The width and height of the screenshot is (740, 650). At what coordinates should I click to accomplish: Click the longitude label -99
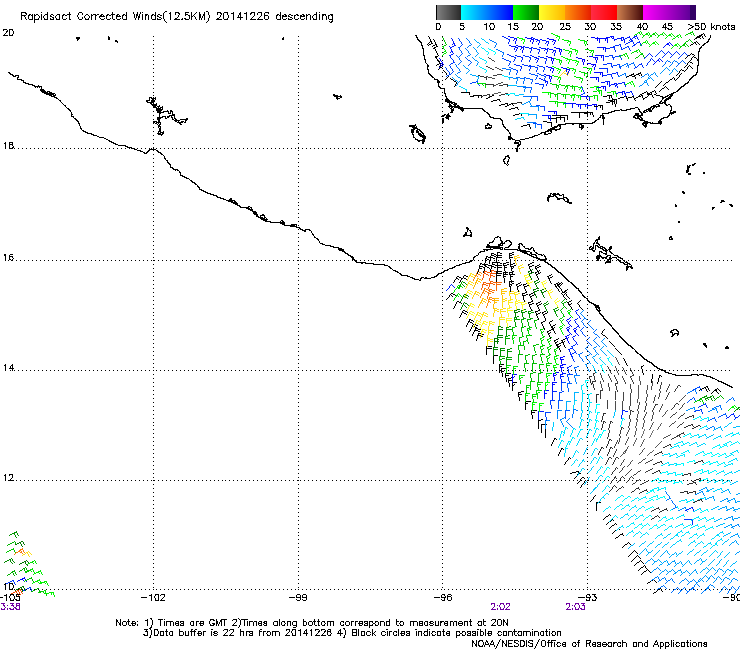tap(298, 598)
